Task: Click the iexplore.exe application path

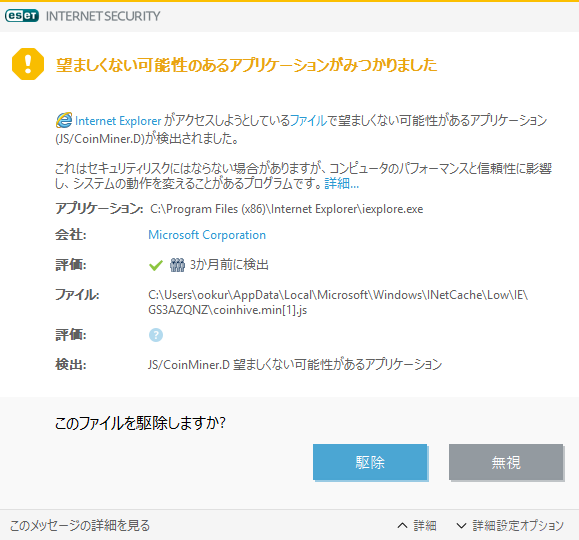Action: pos(287,209)
